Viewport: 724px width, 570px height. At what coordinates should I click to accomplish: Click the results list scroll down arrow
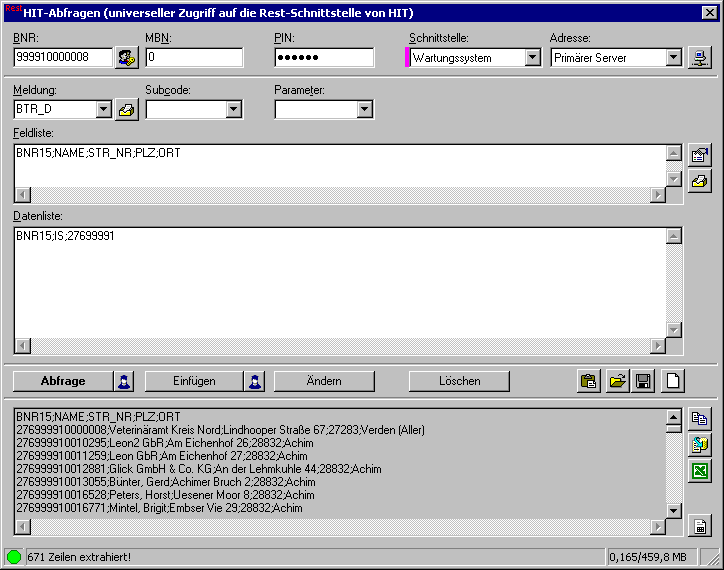point(674,510)
